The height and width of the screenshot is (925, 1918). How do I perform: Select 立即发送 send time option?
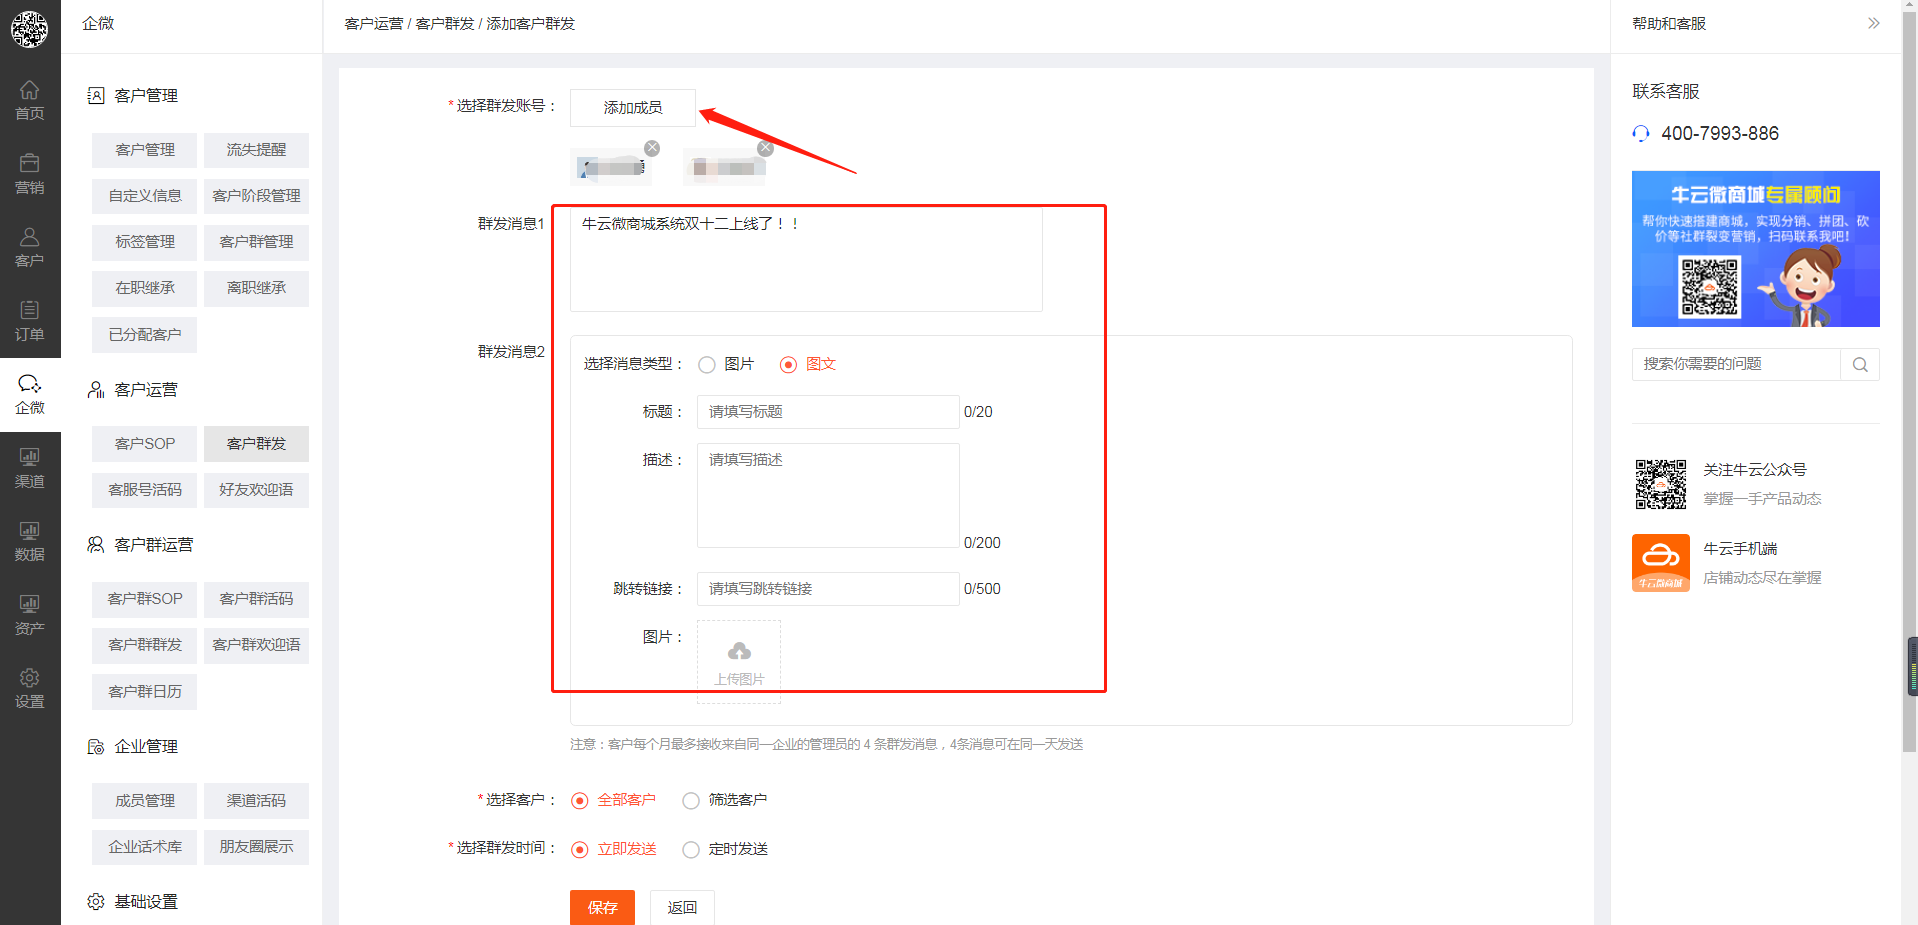(x=579, y=850)
